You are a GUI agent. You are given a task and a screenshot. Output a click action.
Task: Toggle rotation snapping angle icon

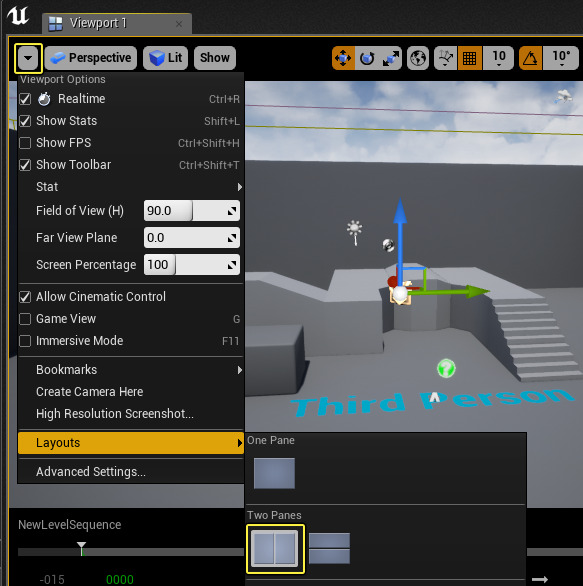coord(530,58)
